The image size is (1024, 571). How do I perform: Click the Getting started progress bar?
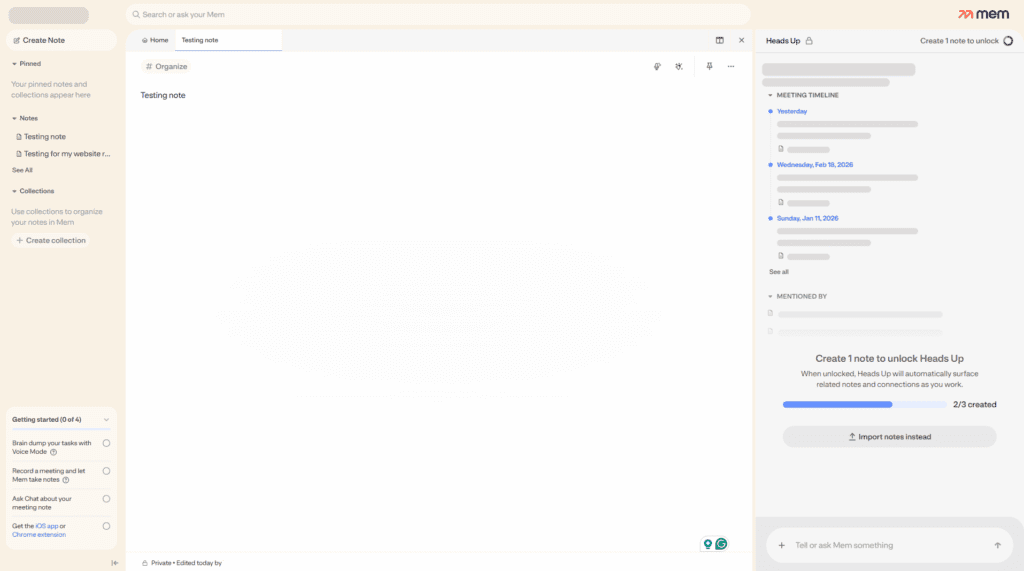pyautogui.click(x=61, y=429)
